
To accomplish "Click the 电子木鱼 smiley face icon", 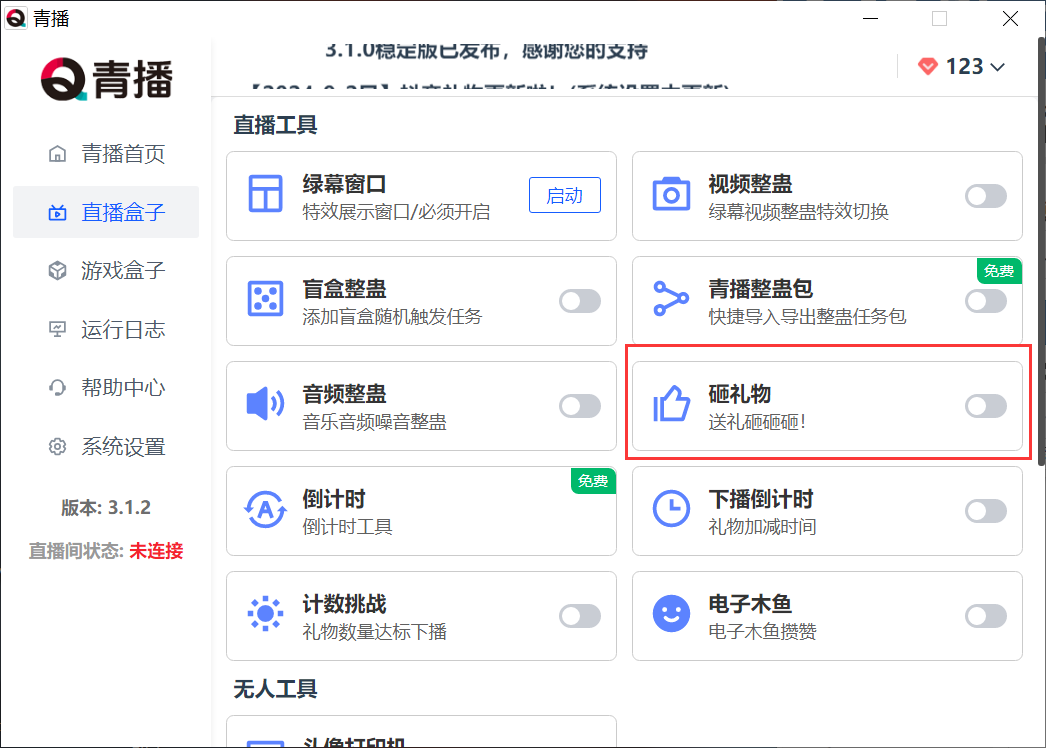I will pyautogui.click(x=671, y=614).
